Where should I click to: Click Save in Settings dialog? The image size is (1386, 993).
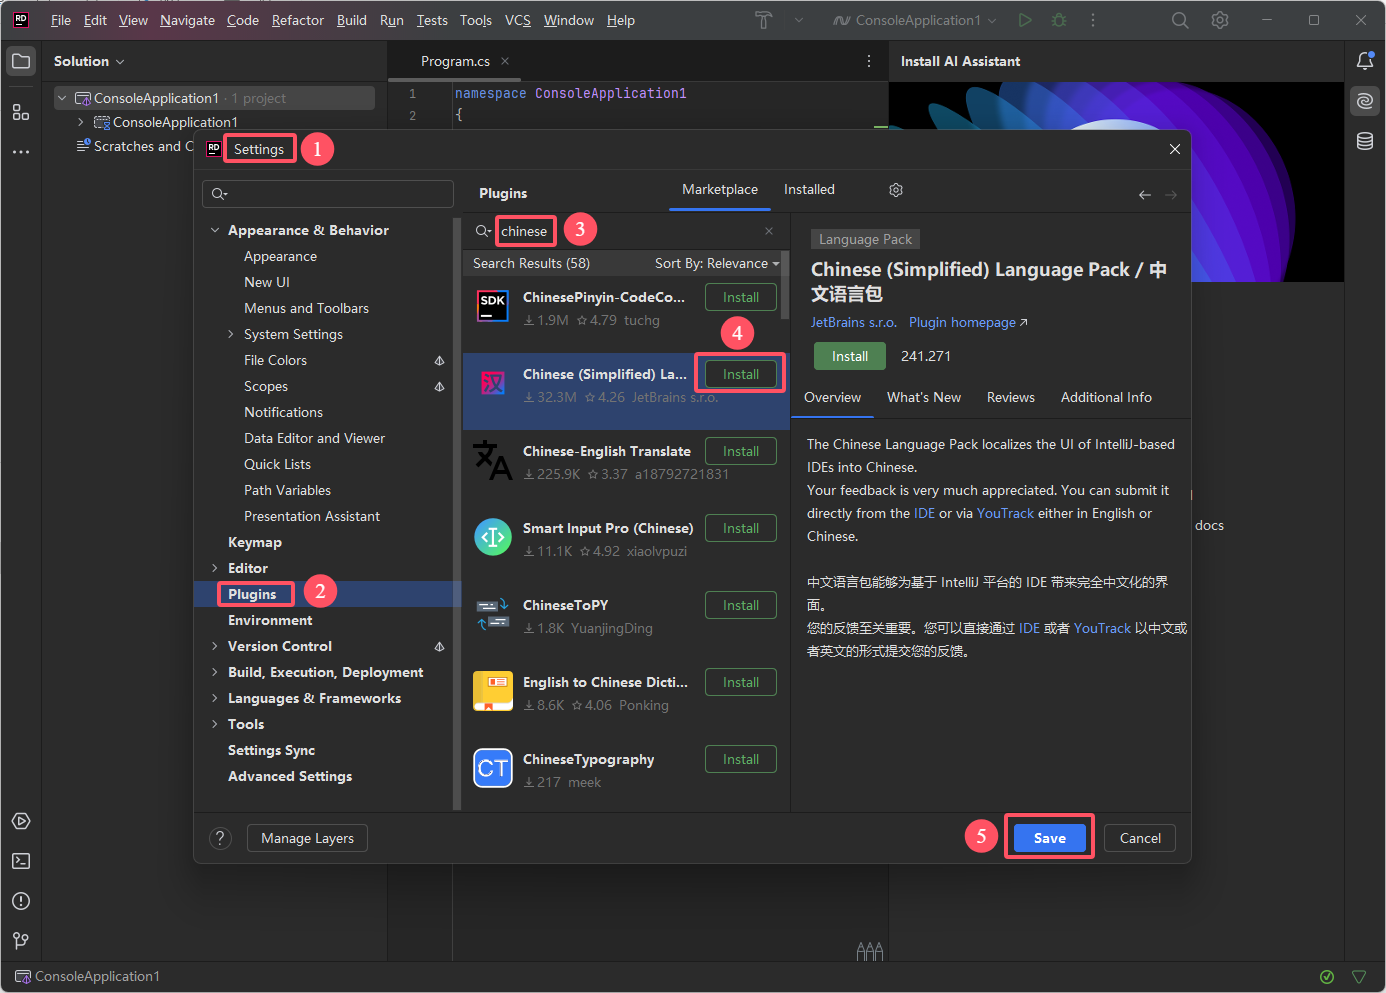pyautogui.click(x=1049, y=838)
